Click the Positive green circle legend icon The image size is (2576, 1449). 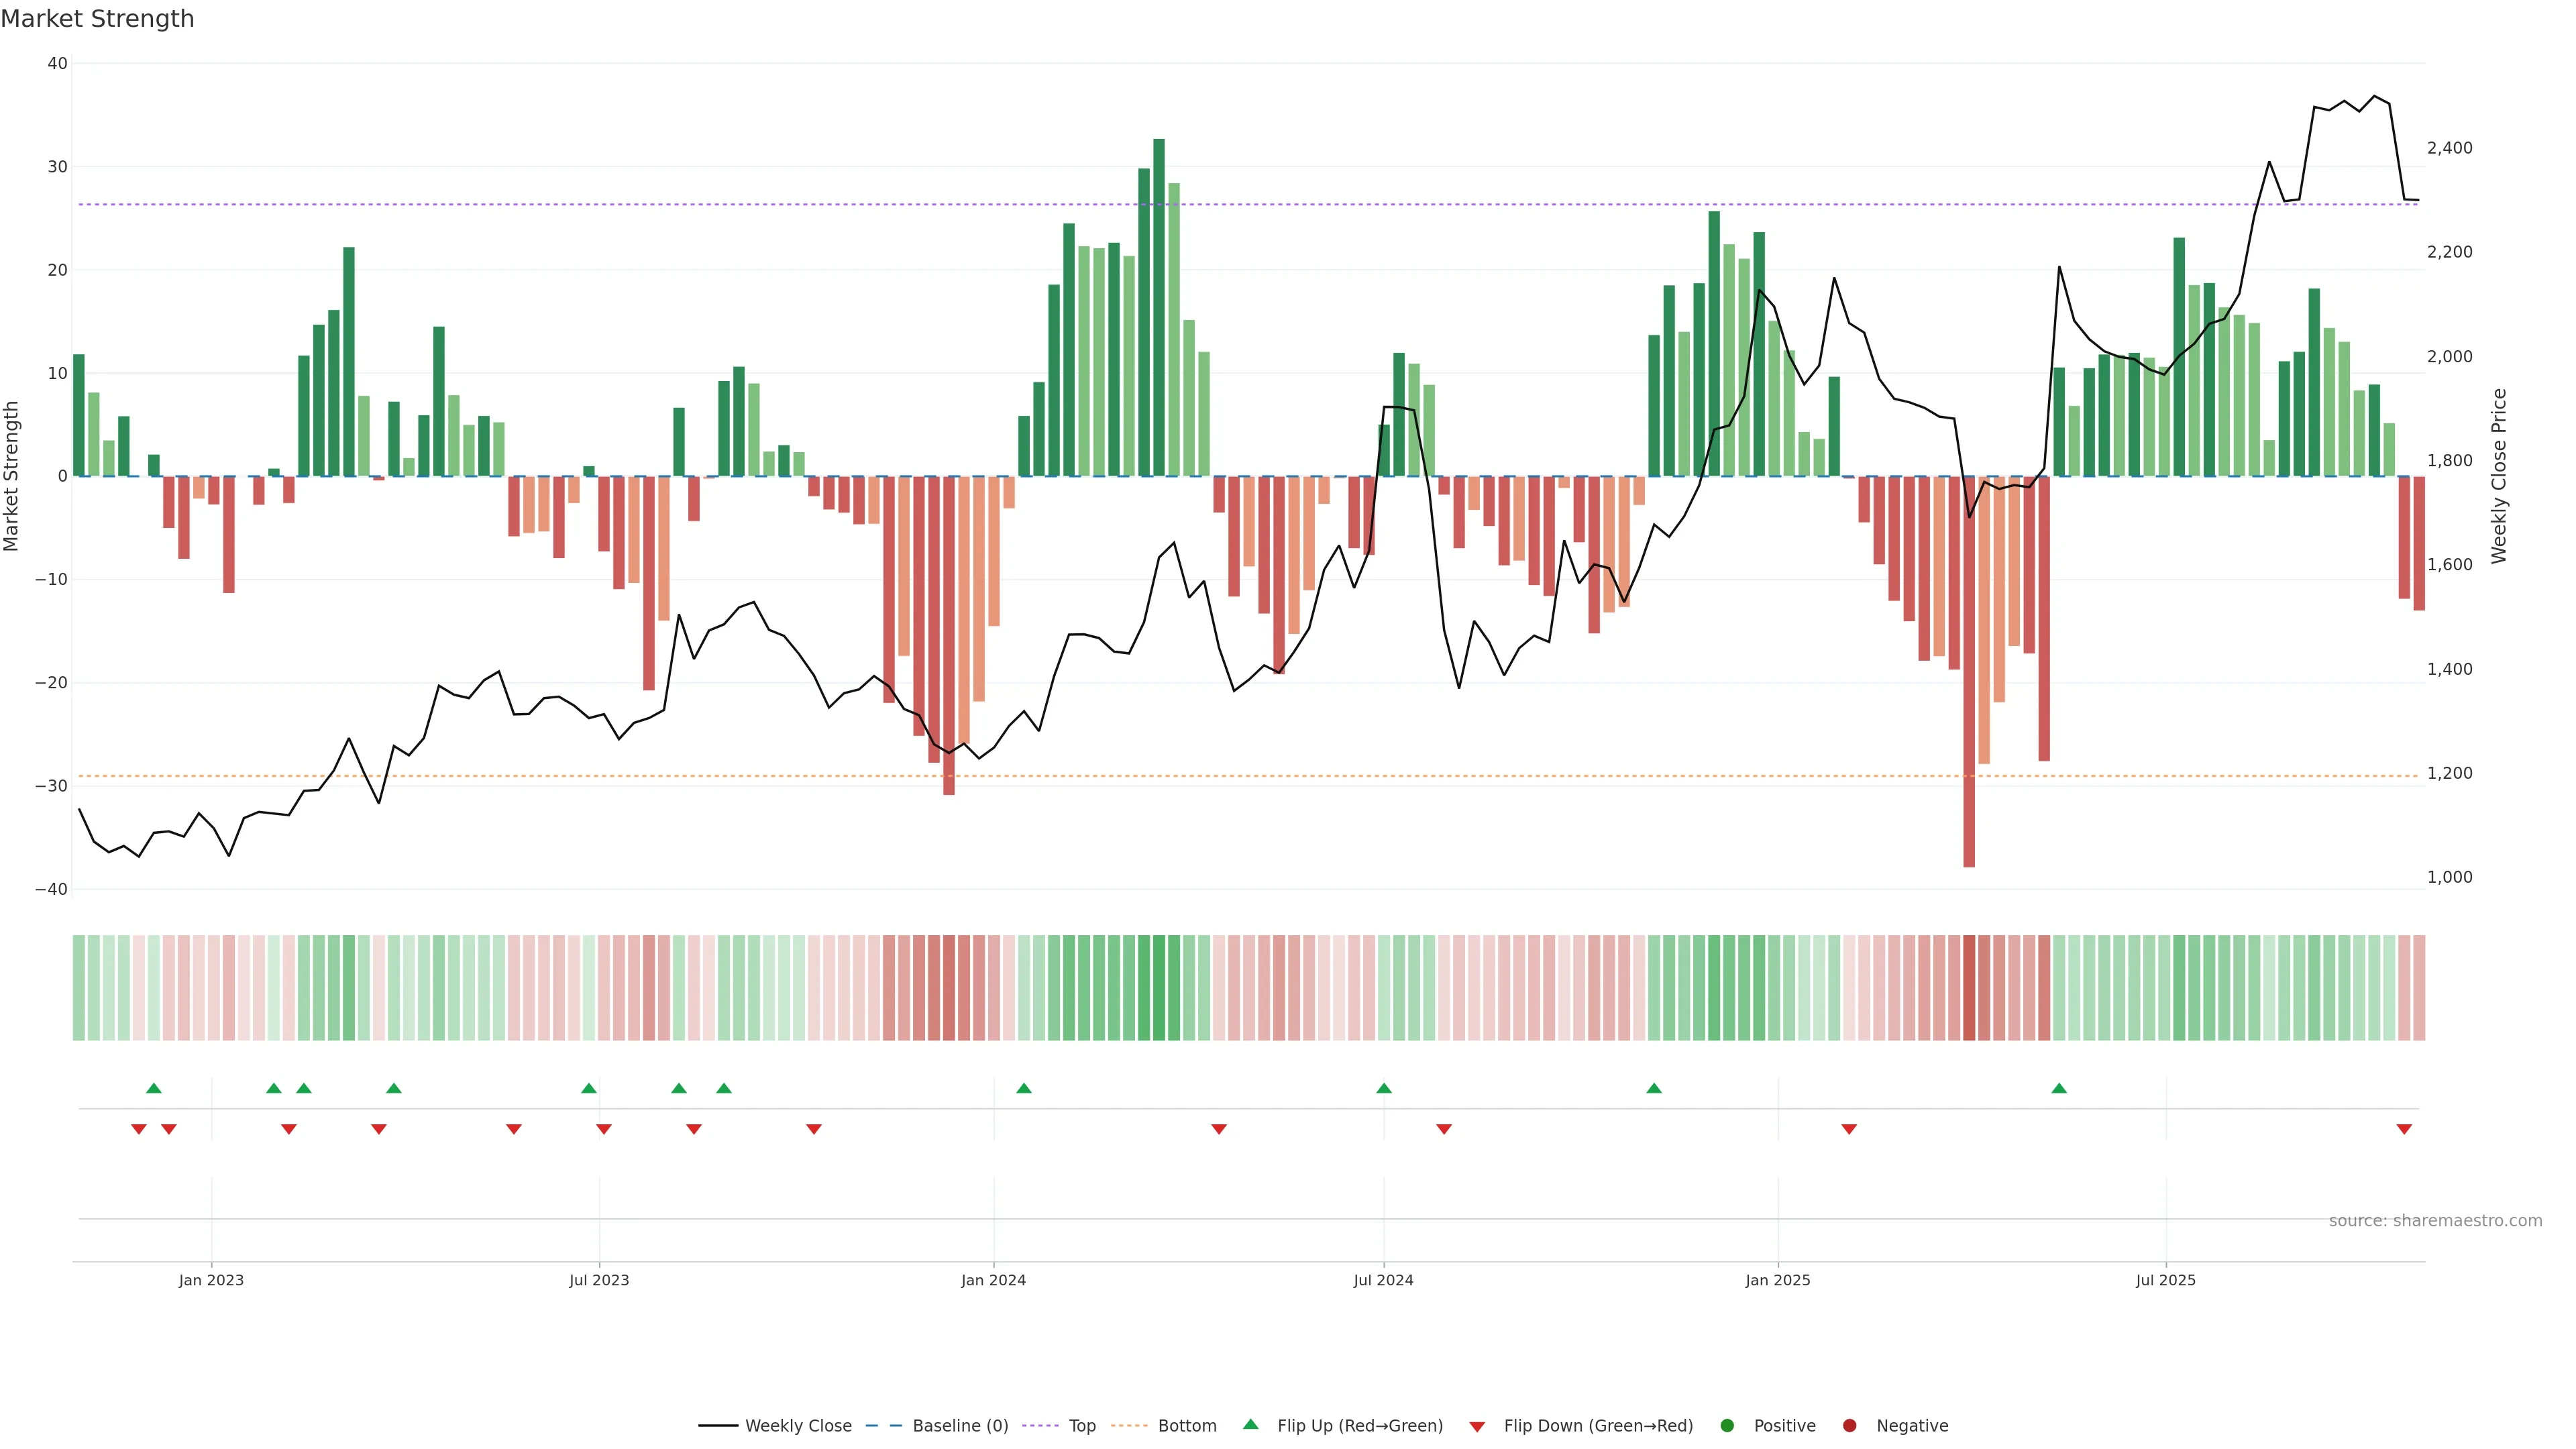coord(1727,1425)
